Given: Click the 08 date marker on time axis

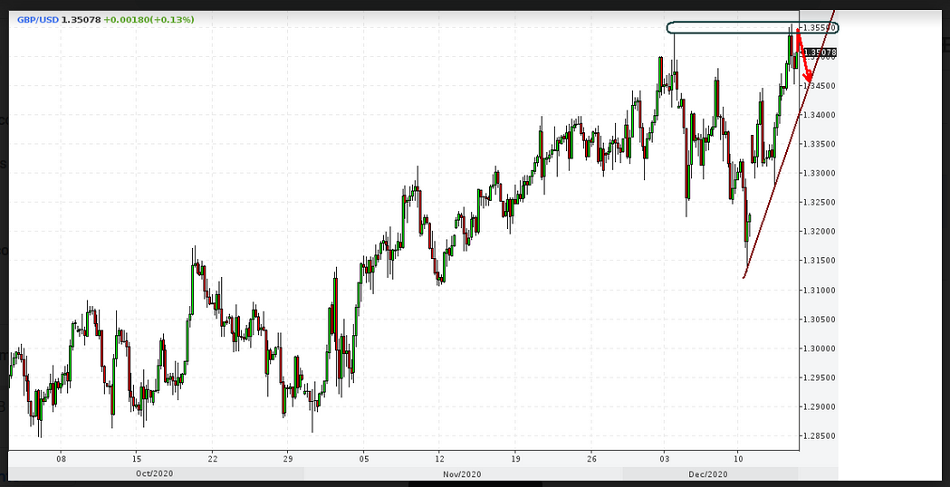Looking at the screenshot, I should pos(61,458).
